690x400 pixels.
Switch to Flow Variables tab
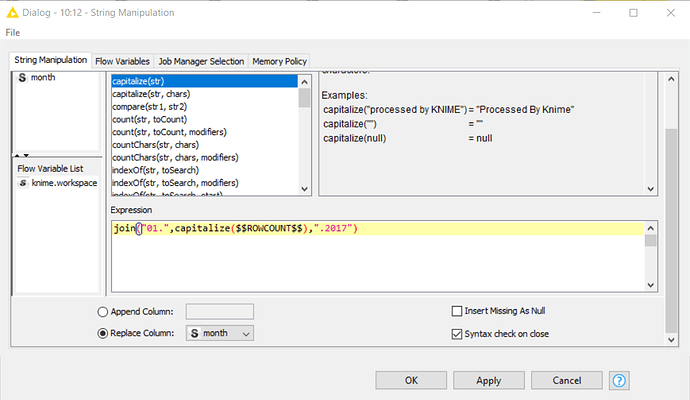[122, 62]
